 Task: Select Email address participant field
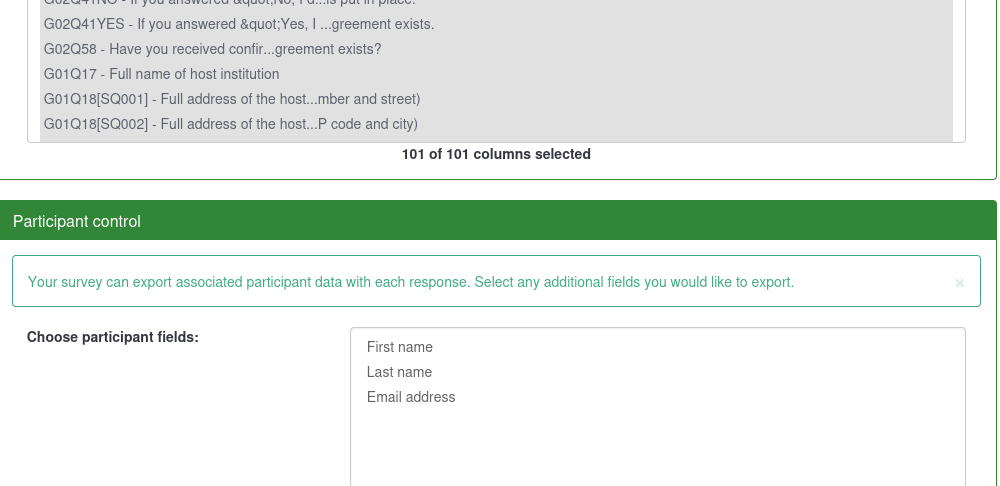click(x=411, y=397)
